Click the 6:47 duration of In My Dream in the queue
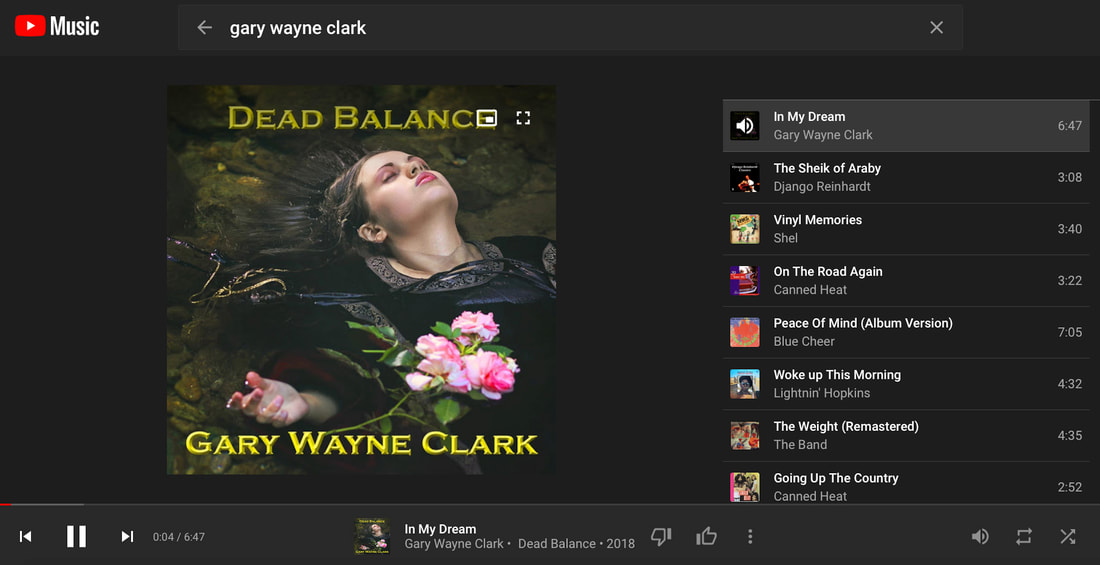 coord(1070,126)
